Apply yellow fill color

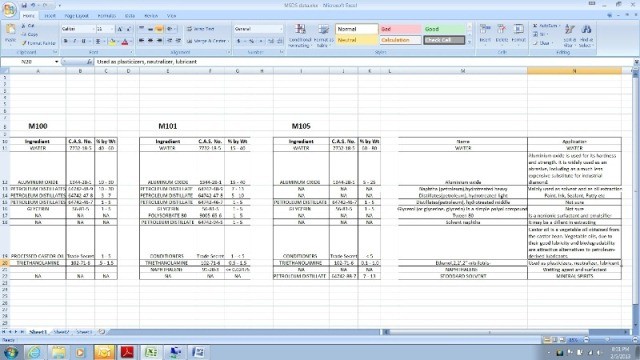(112, 41)
